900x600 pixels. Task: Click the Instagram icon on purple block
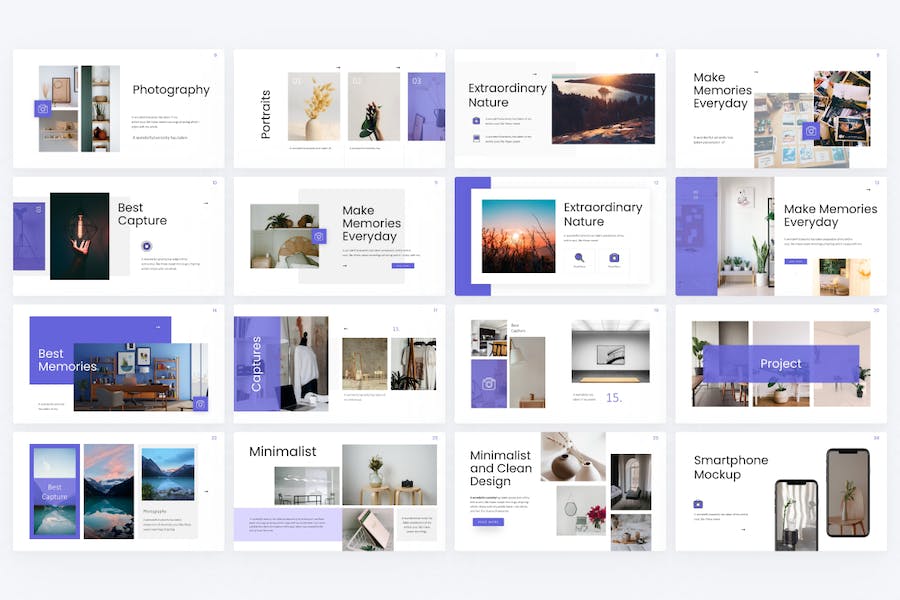click(489, 384)
